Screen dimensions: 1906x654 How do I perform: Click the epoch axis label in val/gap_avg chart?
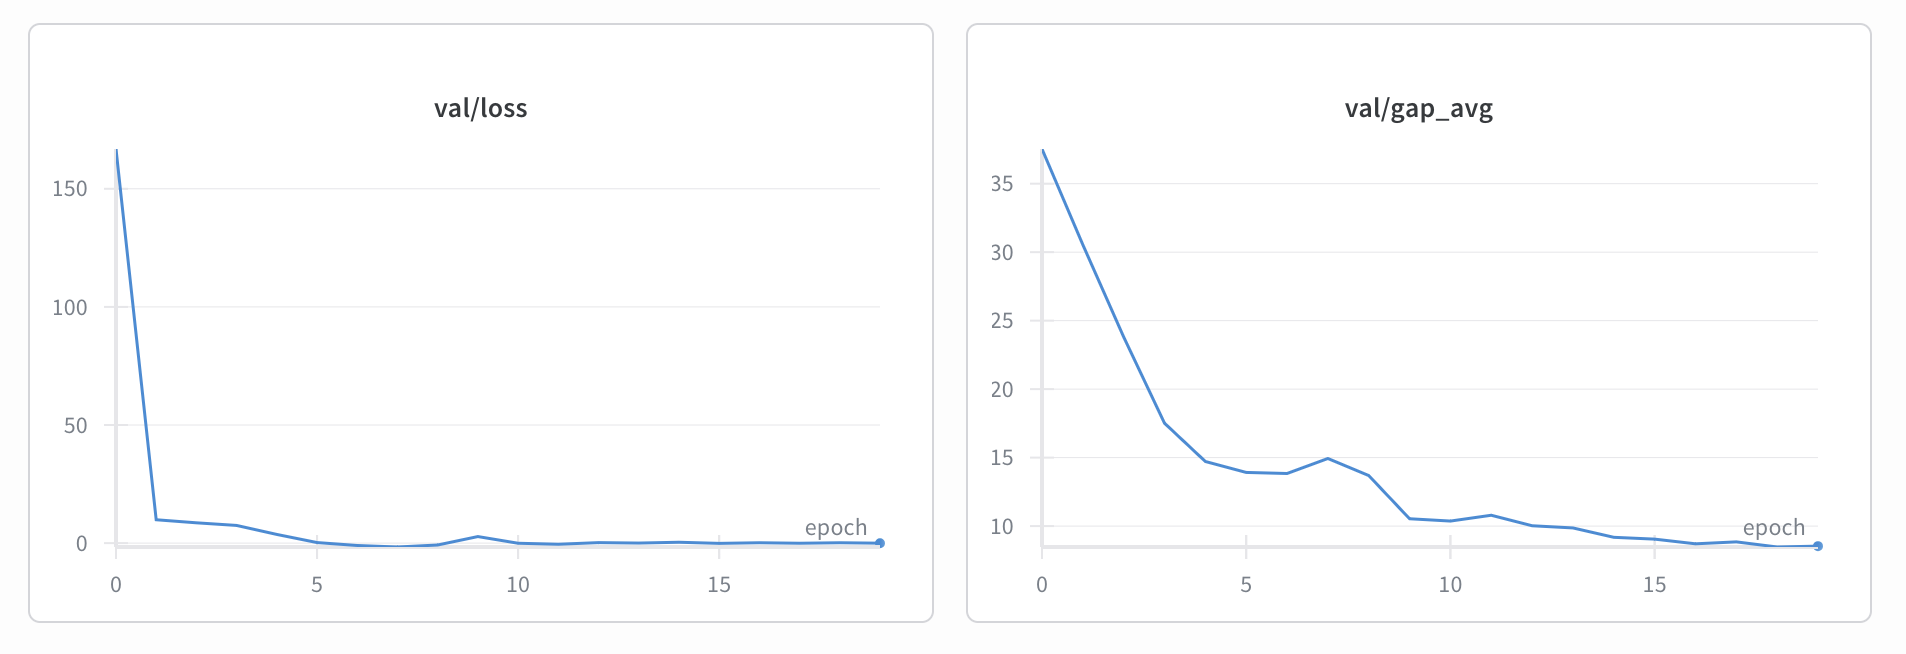1774,527
